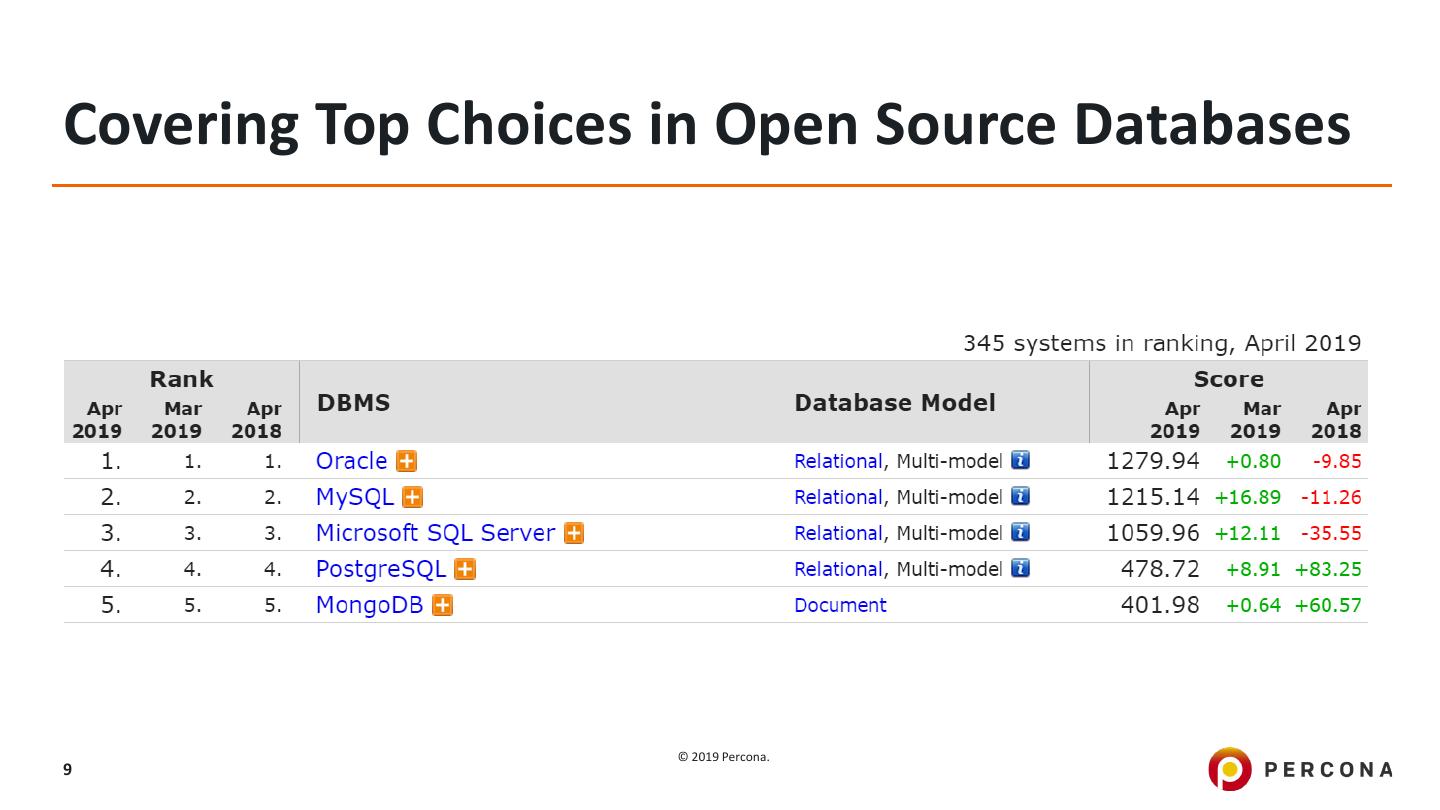Click the plus icon beside MySQL
The image size is (1440, 810).
coord(412,497)
